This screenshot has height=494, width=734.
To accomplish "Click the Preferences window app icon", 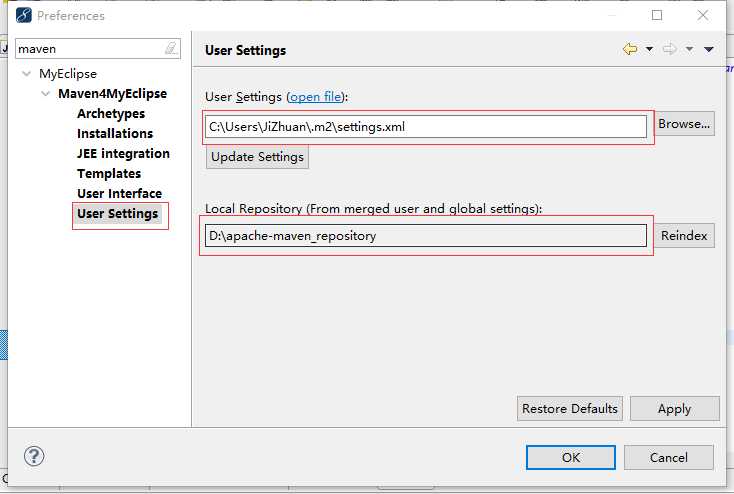I will [23, 15].
